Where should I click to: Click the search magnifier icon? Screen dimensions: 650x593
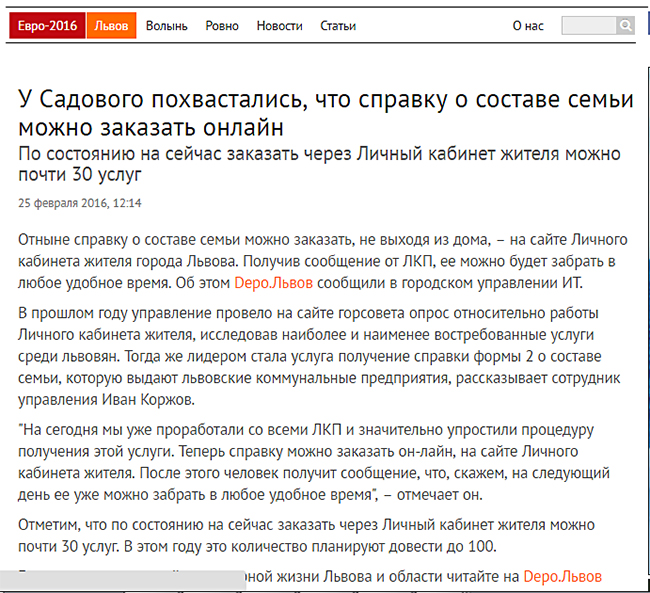(x=625, y=26)
